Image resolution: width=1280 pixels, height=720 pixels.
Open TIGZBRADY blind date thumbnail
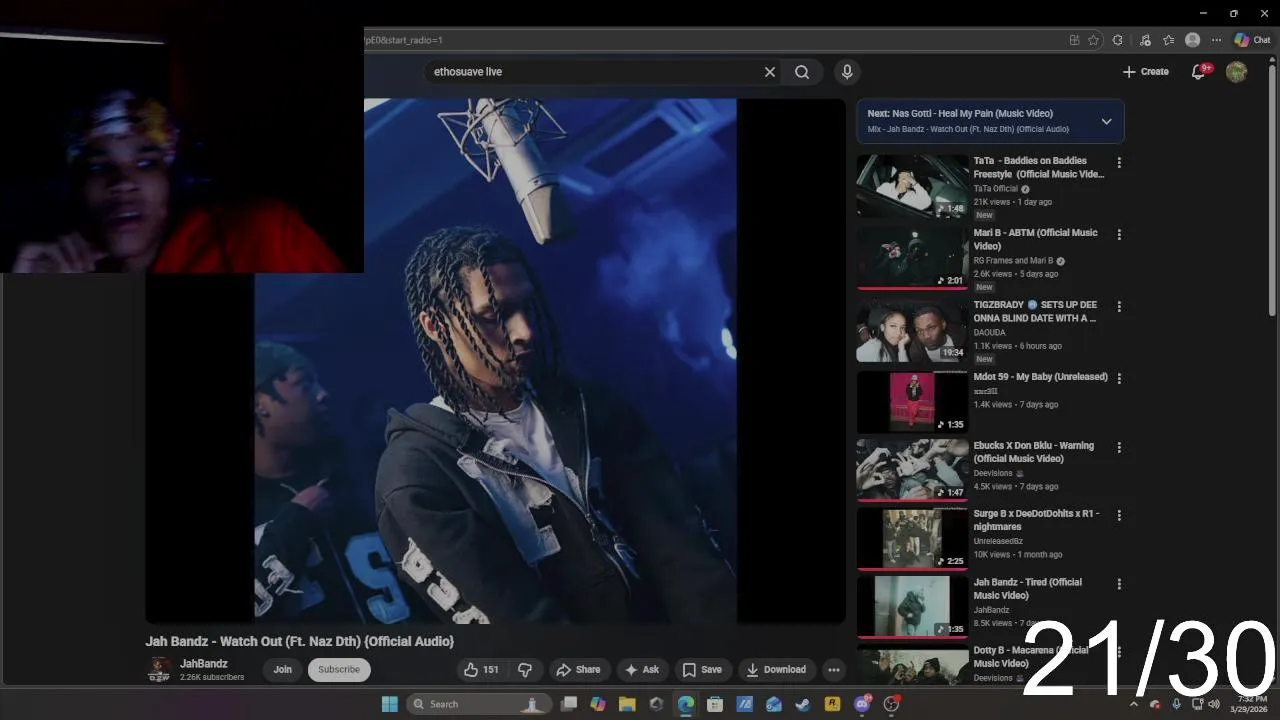[912, 330]
